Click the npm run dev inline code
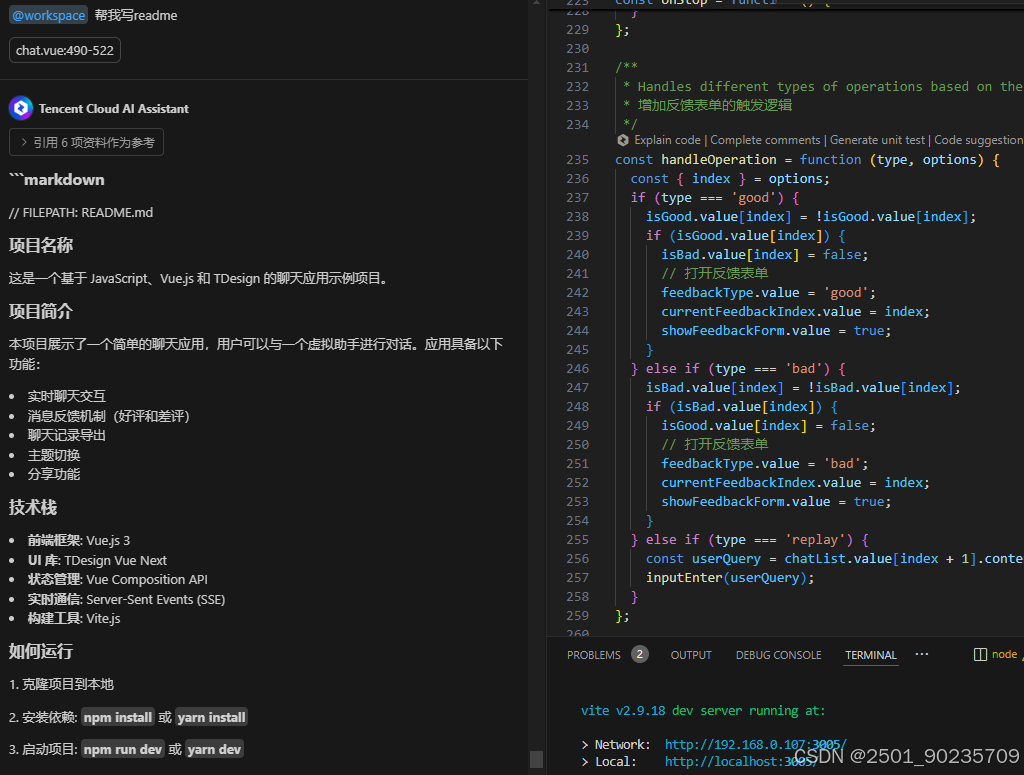The width and height of the screenshot is (1024, 775). tap(122, 749)
